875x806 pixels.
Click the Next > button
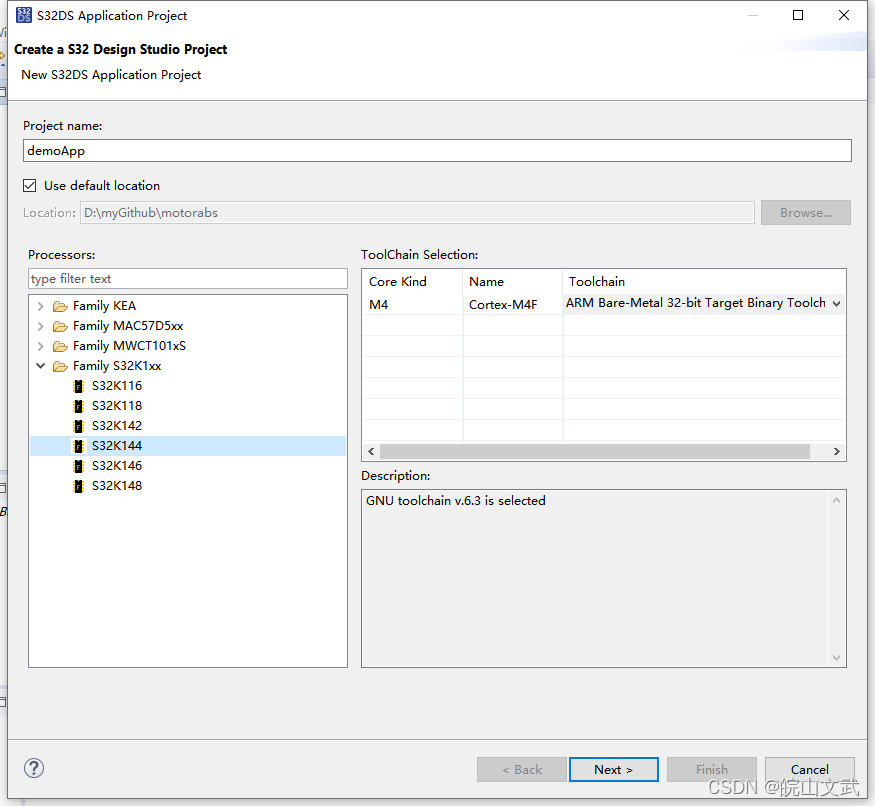click(614, 770)
